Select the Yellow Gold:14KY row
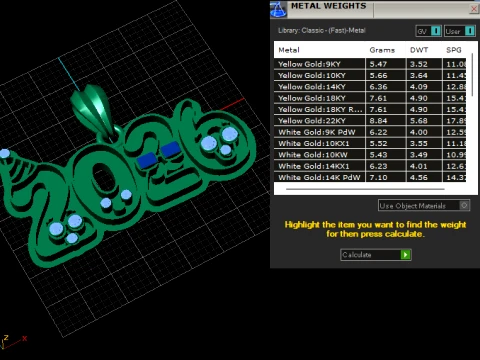The width and height of the screenshot is (480, 360). click(x=370, y=87)
